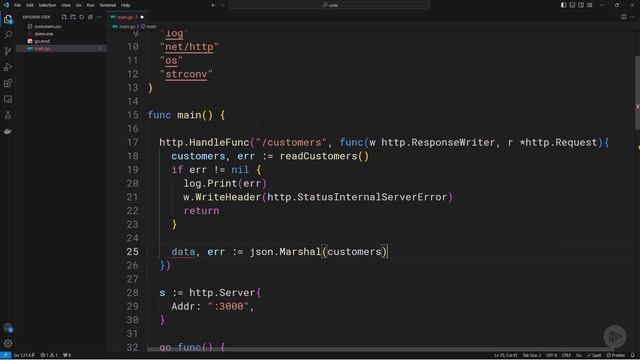Click the EXPLORER: CODE section header
Image resolution: width=640 pixels, height=360 pixels.
(x=36, y=17)
